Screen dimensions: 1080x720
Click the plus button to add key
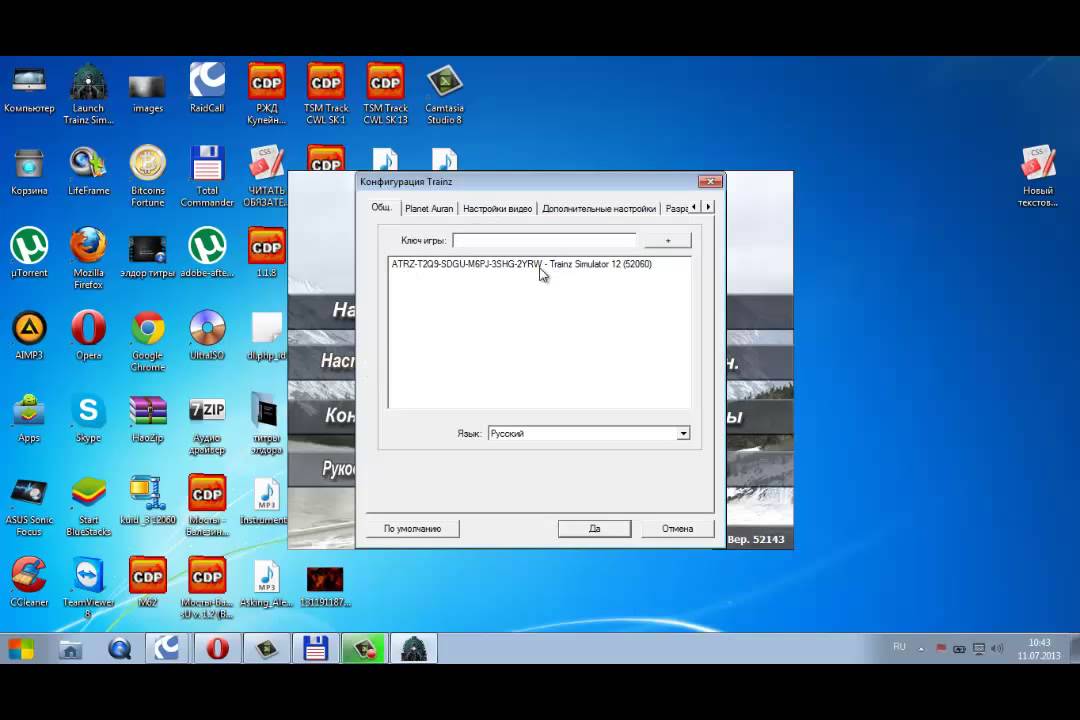667,240
